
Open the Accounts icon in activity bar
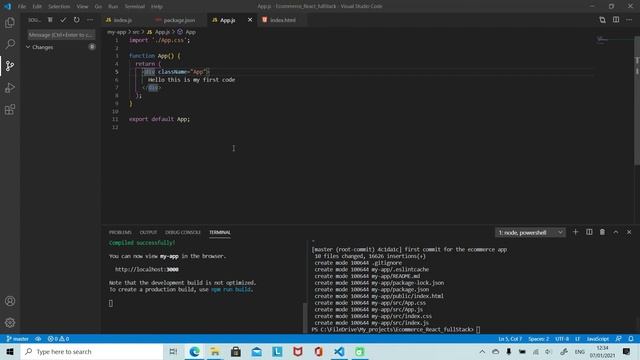point(10,301)
